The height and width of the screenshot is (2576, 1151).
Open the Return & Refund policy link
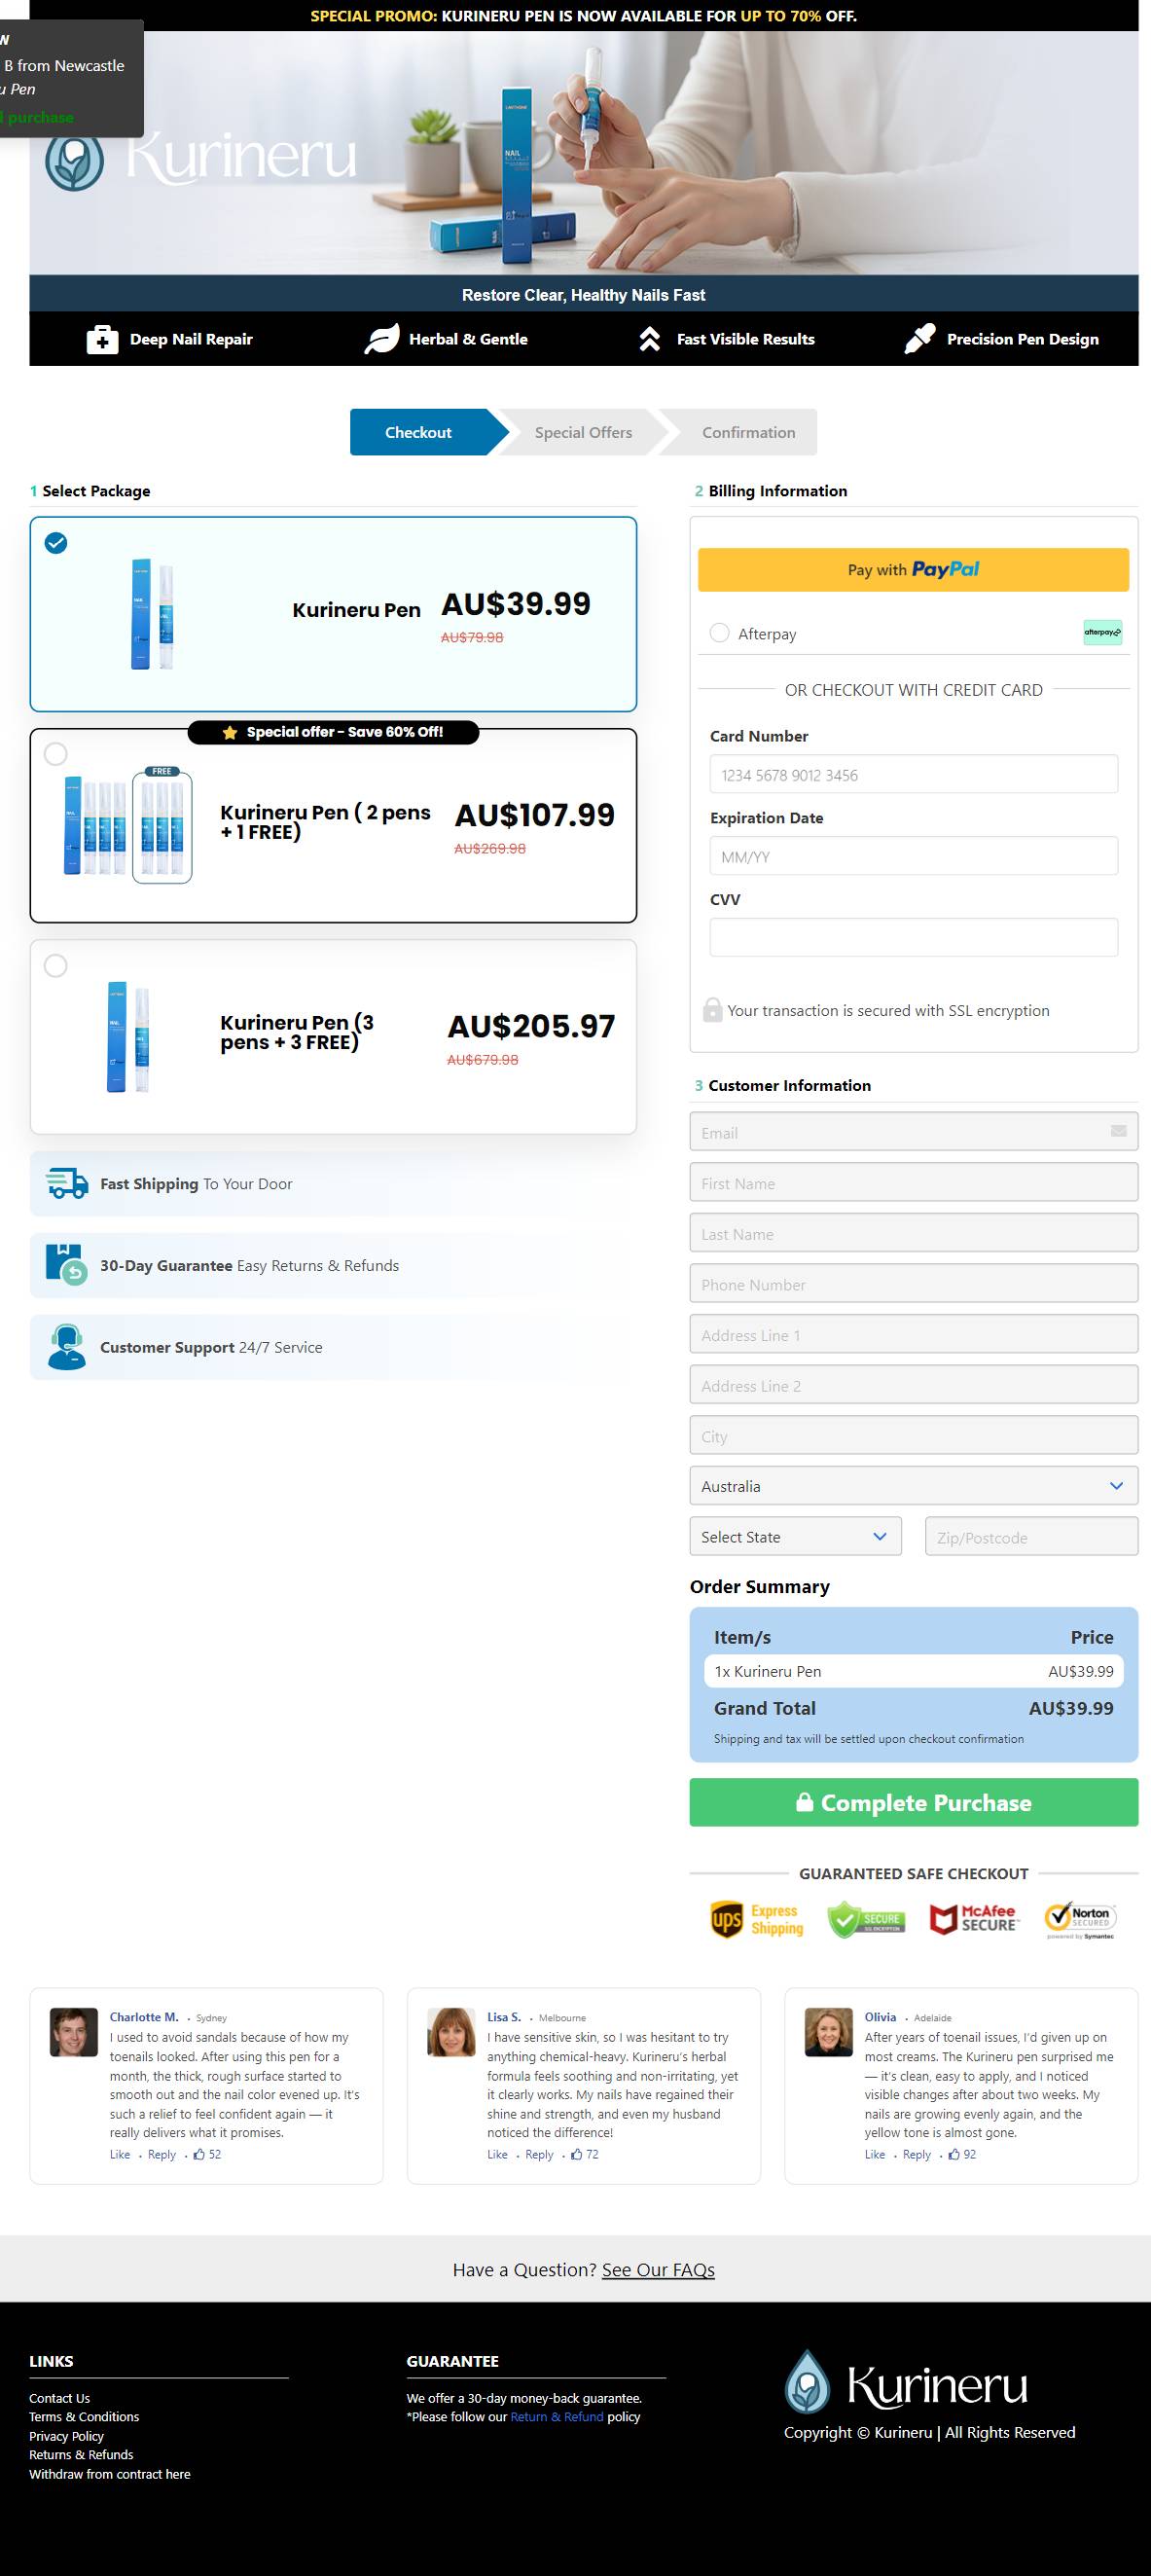[557, 2416]
